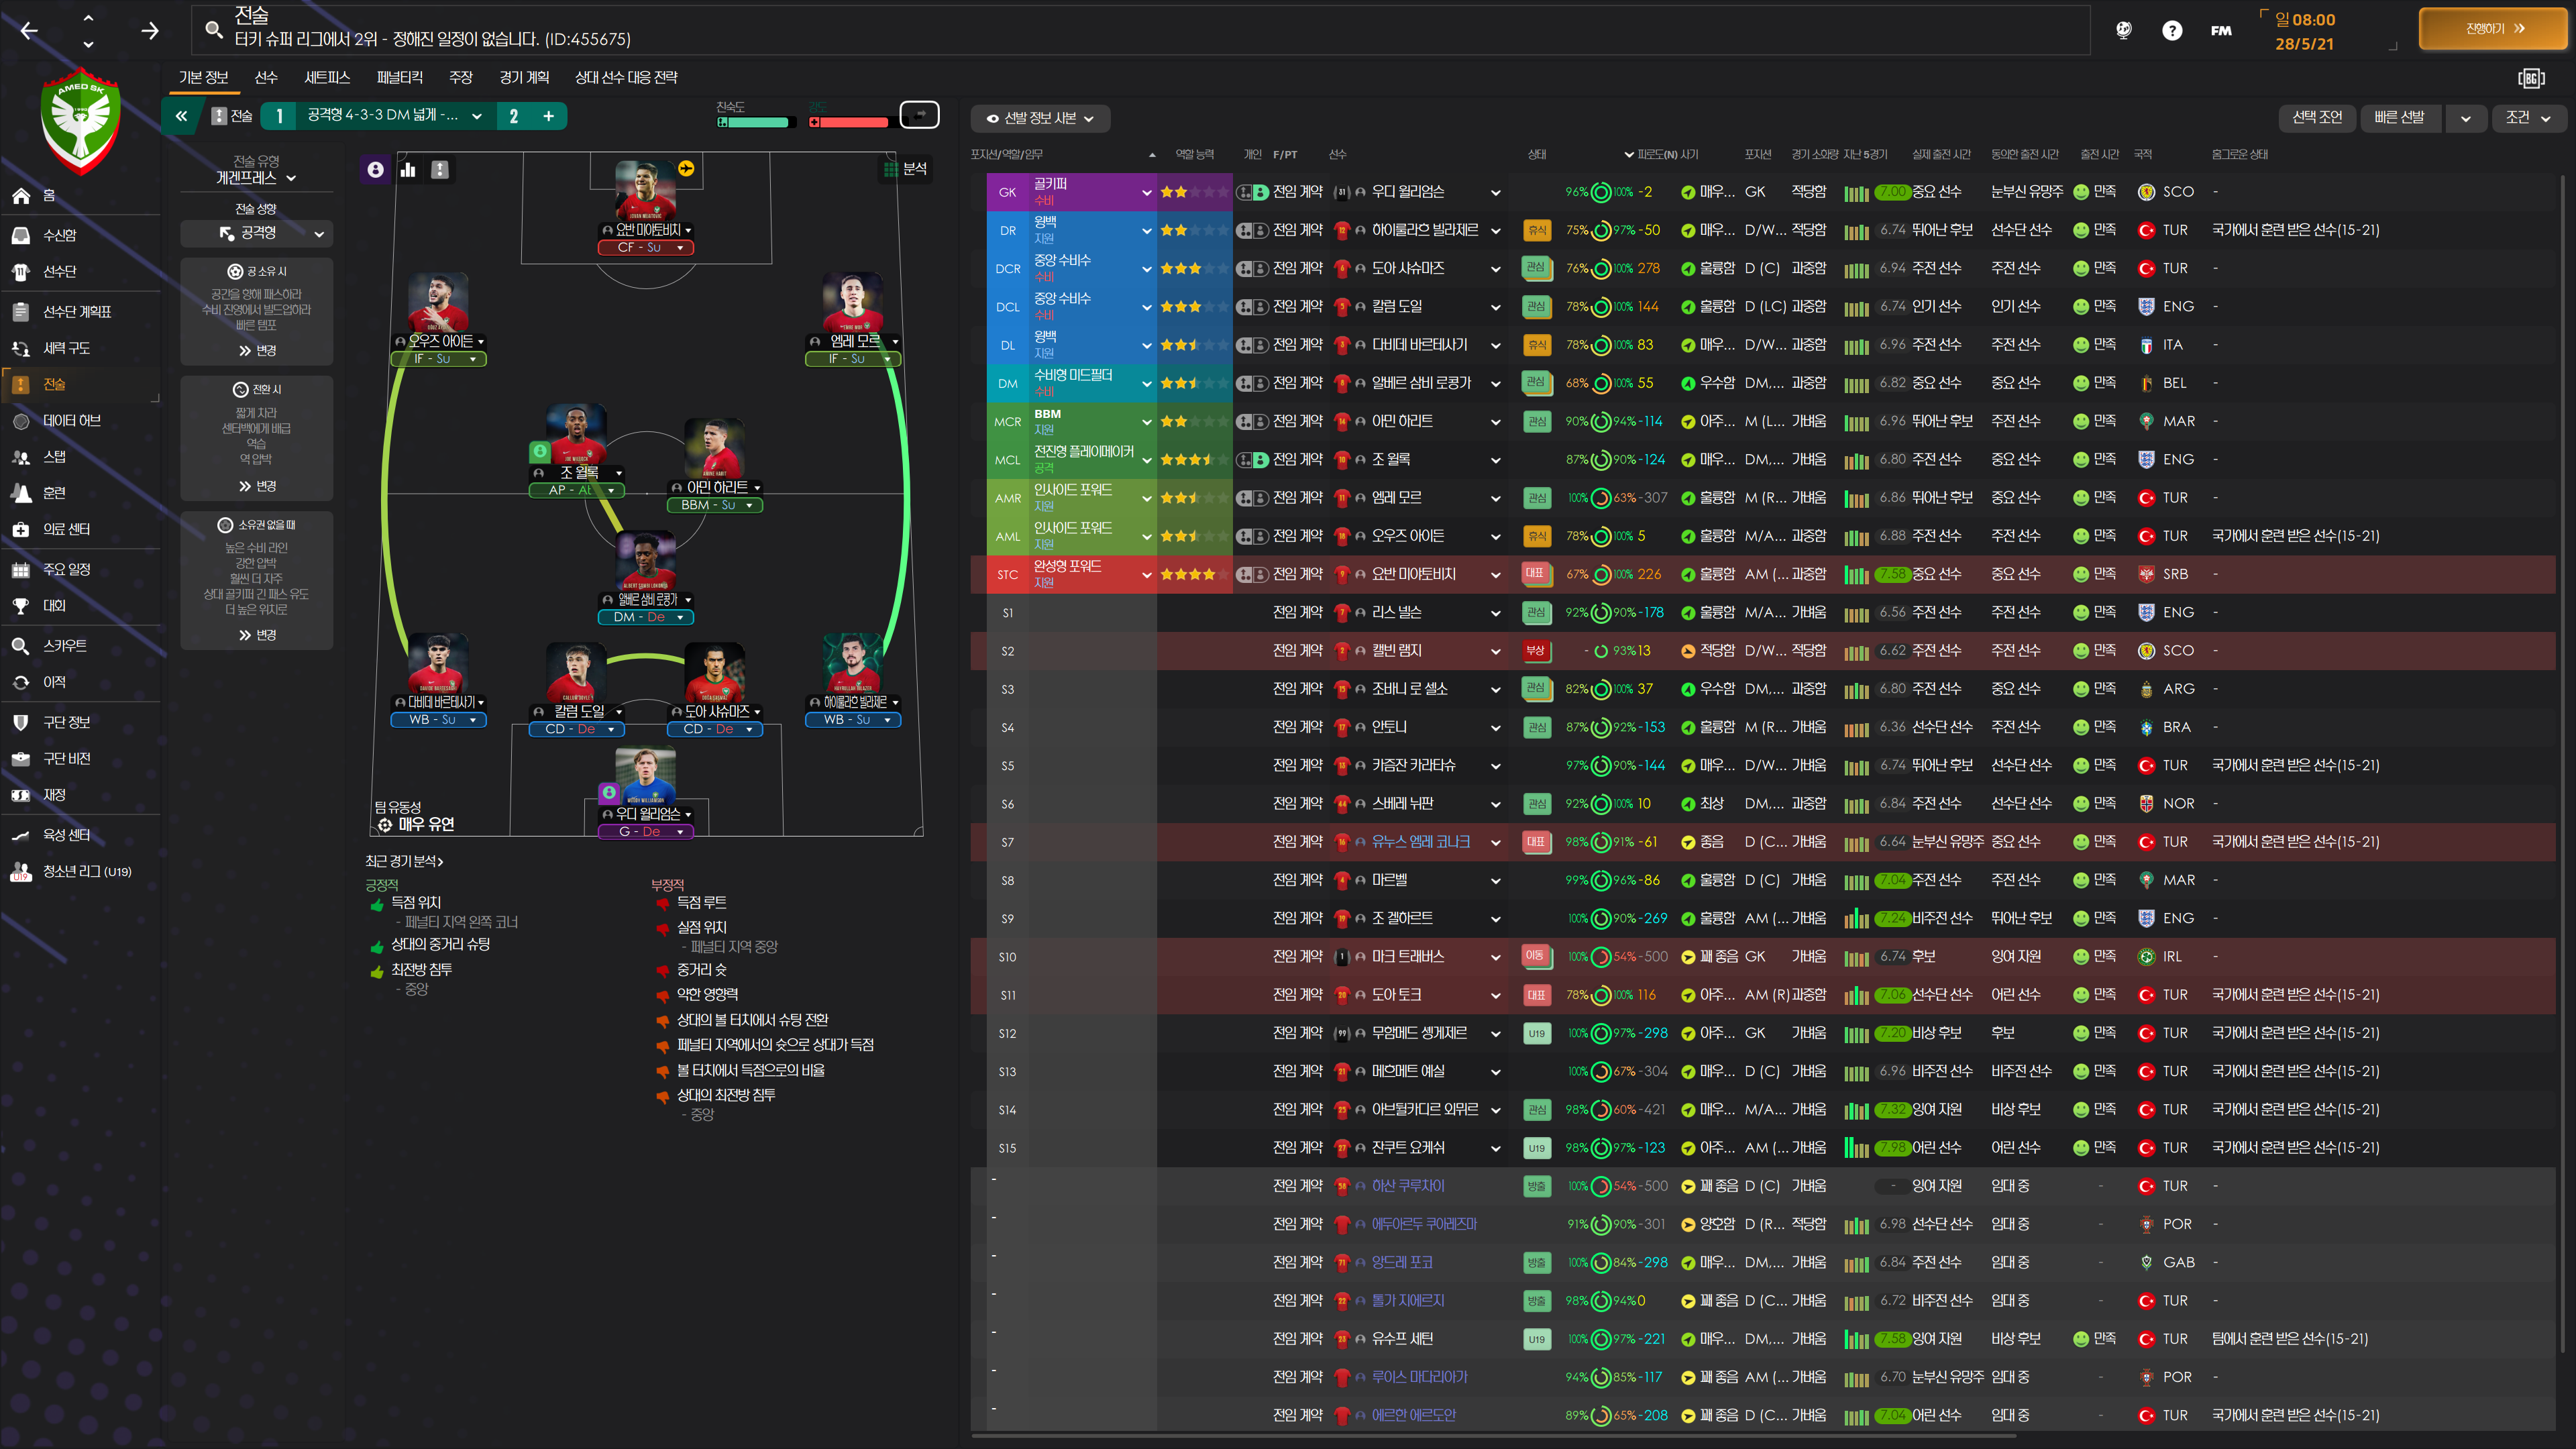Open the 훈련 (Training) sidebar icon
Viewport: 2576px width, 1449px height.
coord(21,493)
